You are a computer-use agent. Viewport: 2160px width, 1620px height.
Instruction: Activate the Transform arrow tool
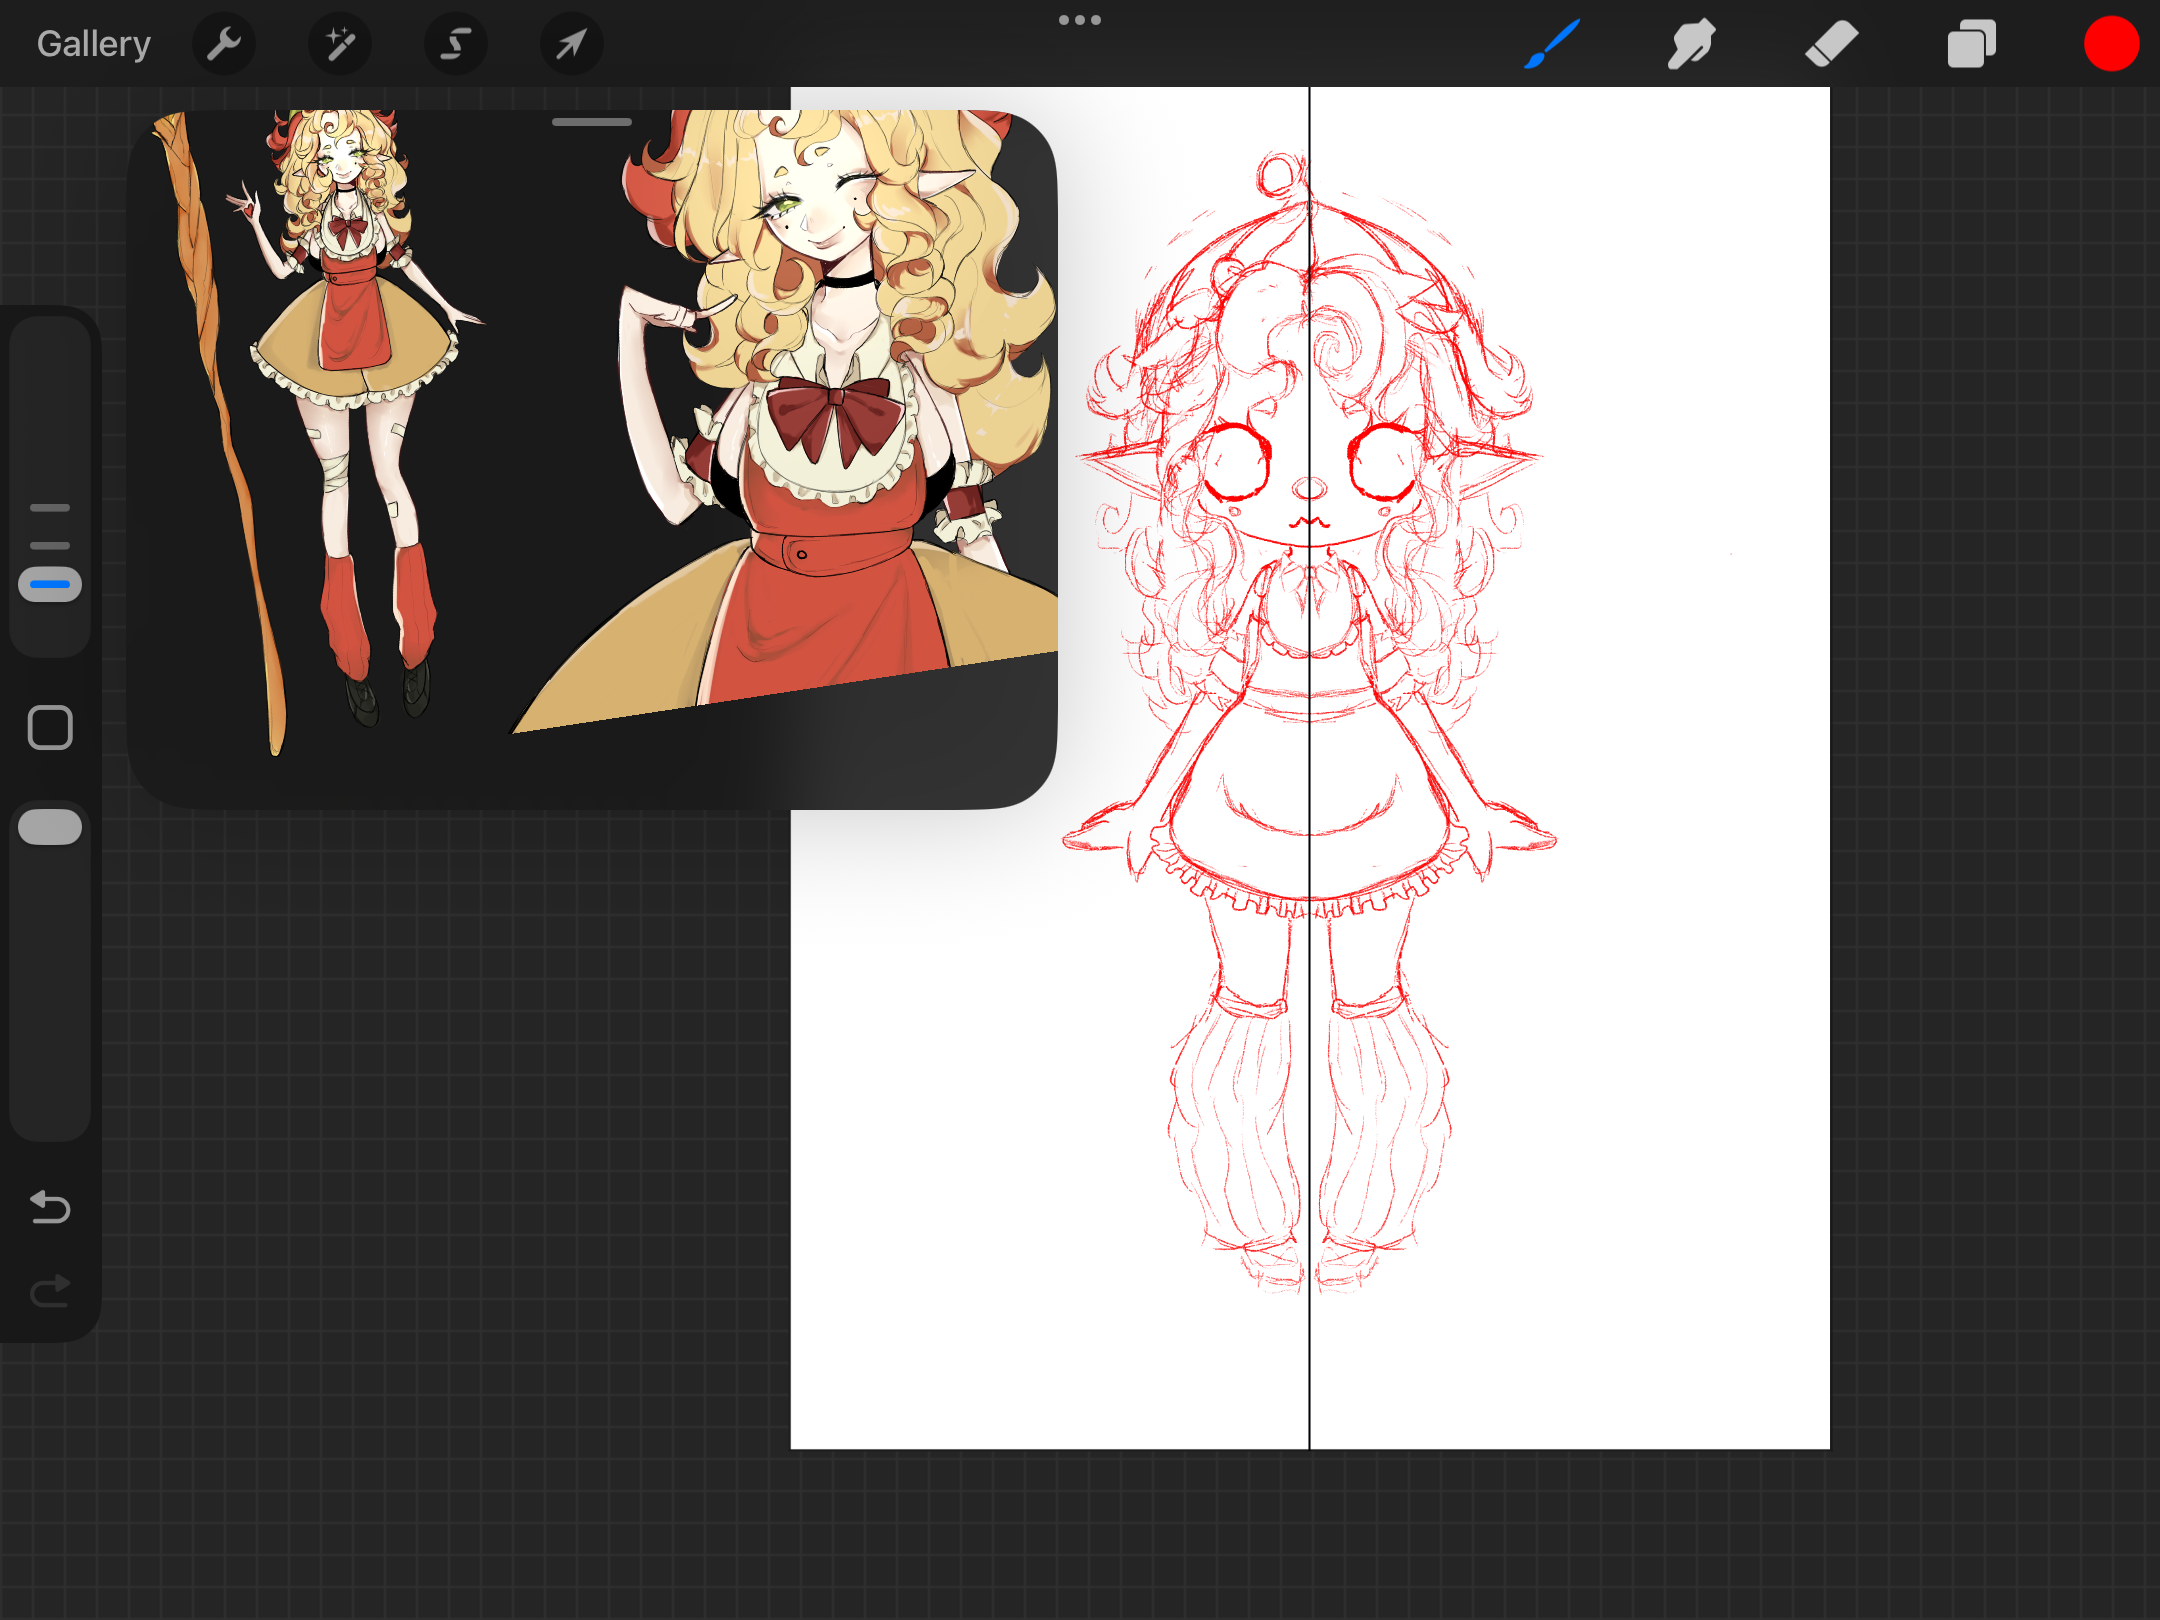click(x=571, y=44)
